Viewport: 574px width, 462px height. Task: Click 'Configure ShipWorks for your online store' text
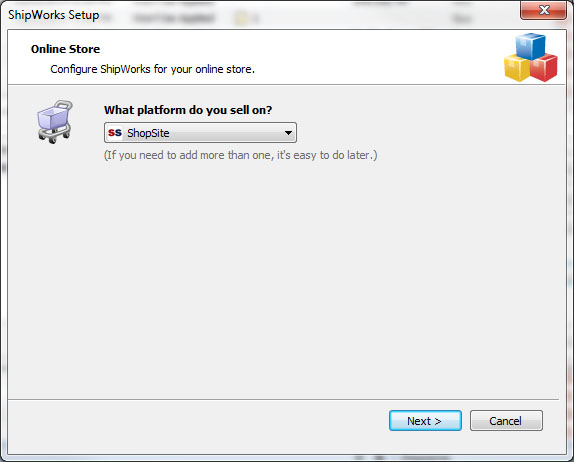pyautogui.click(x=152, y=69)
